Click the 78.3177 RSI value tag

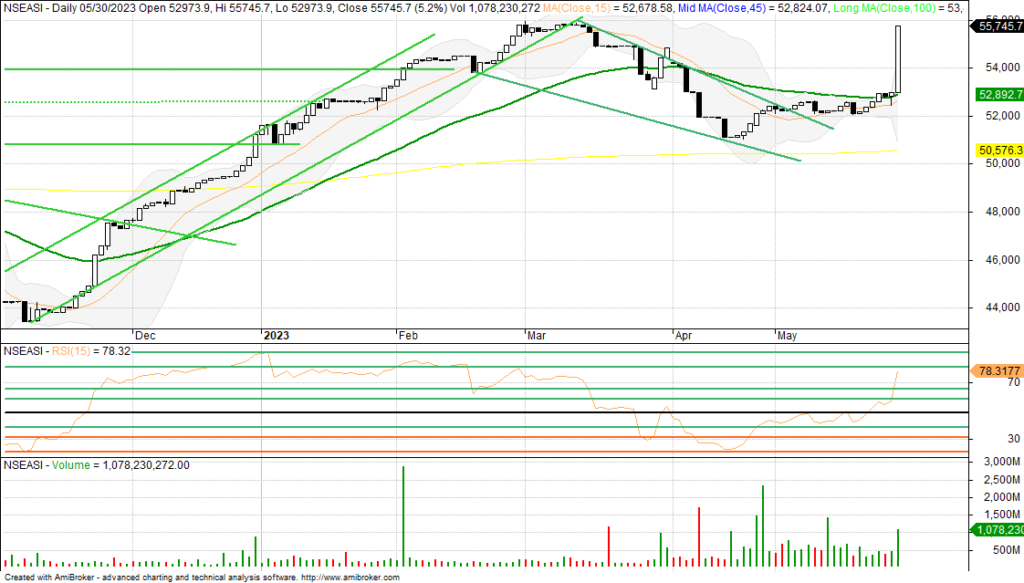(x=997, y=371)
